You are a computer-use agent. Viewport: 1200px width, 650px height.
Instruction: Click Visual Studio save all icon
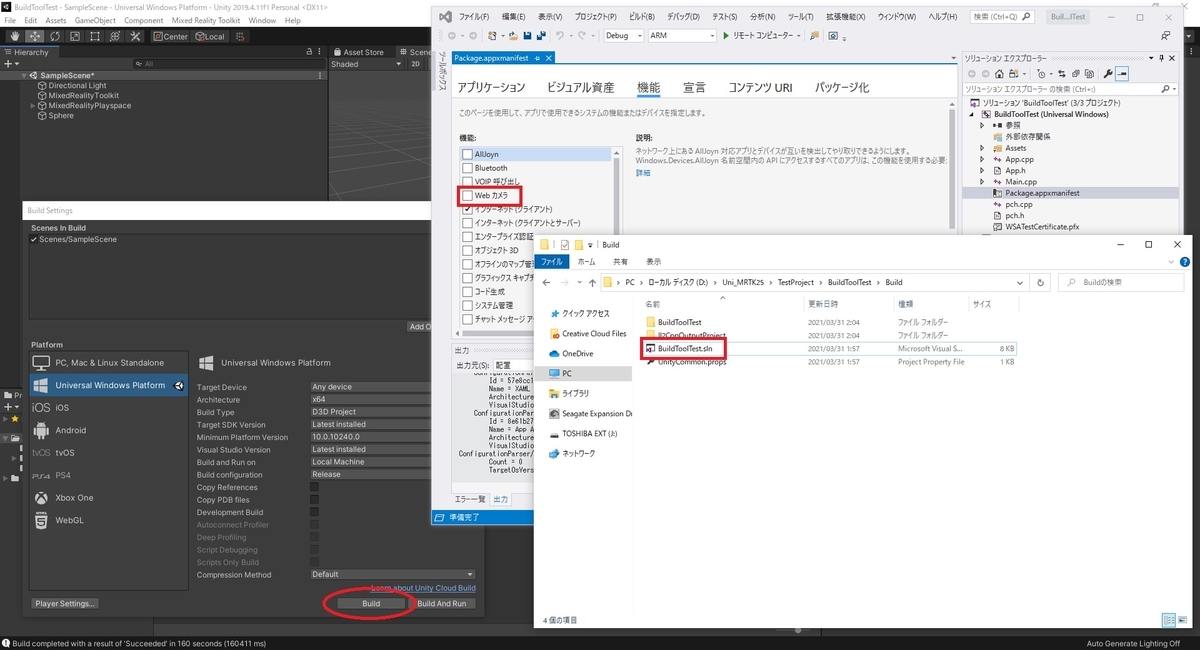click(541, 35)
